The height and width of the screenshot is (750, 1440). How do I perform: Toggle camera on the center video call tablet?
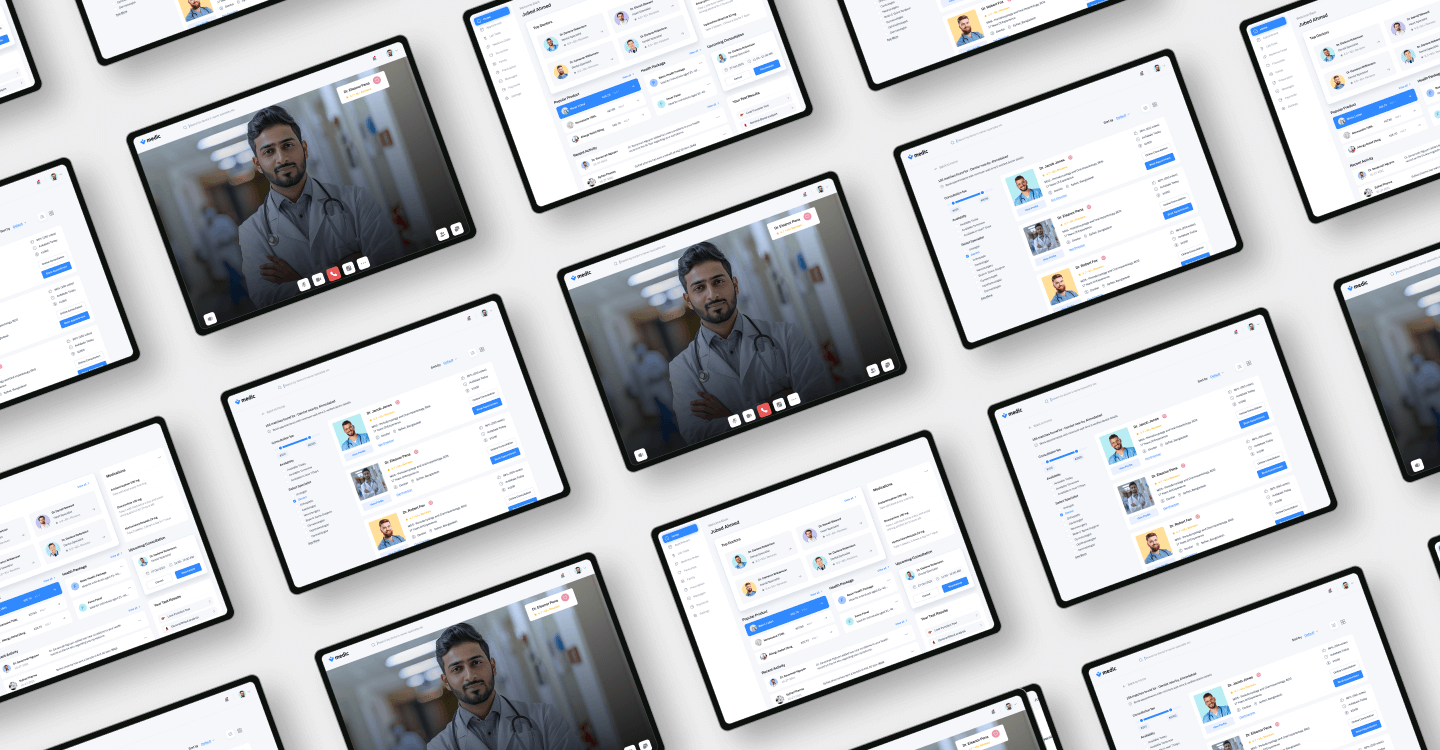tap(749, 413)
